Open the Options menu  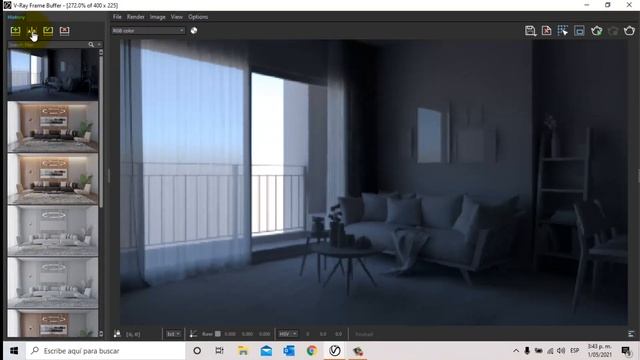(198, 17)
